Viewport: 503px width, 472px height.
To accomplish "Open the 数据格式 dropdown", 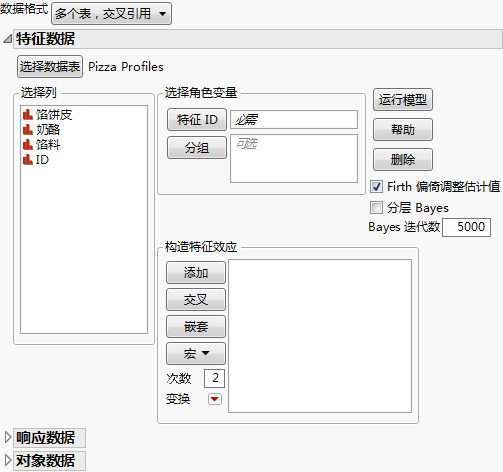I will point(111,14).
